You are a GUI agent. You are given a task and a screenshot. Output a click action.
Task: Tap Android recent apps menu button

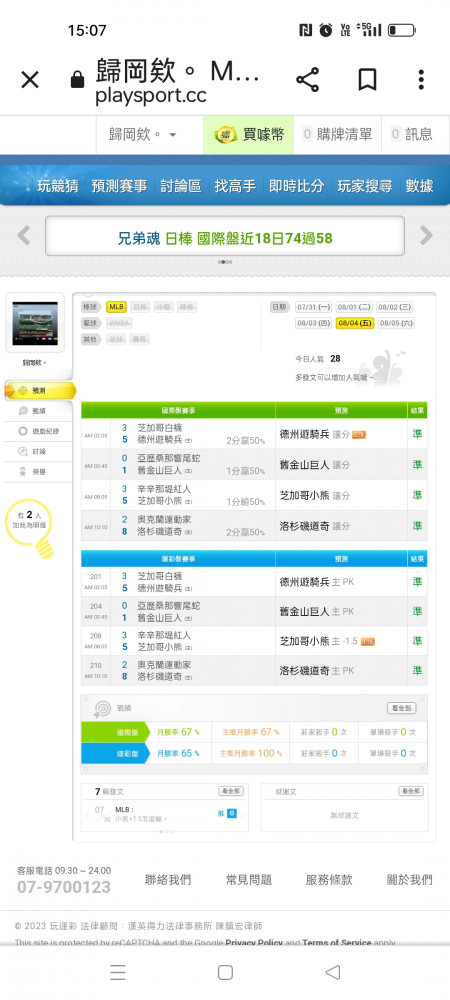(x=118, y=972)
